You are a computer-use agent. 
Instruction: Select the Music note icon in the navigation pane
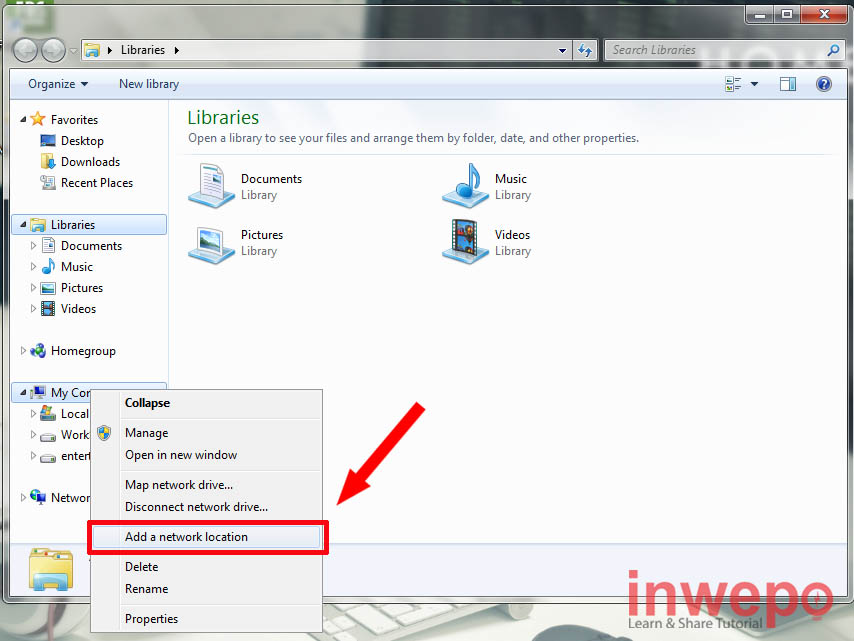48,266
